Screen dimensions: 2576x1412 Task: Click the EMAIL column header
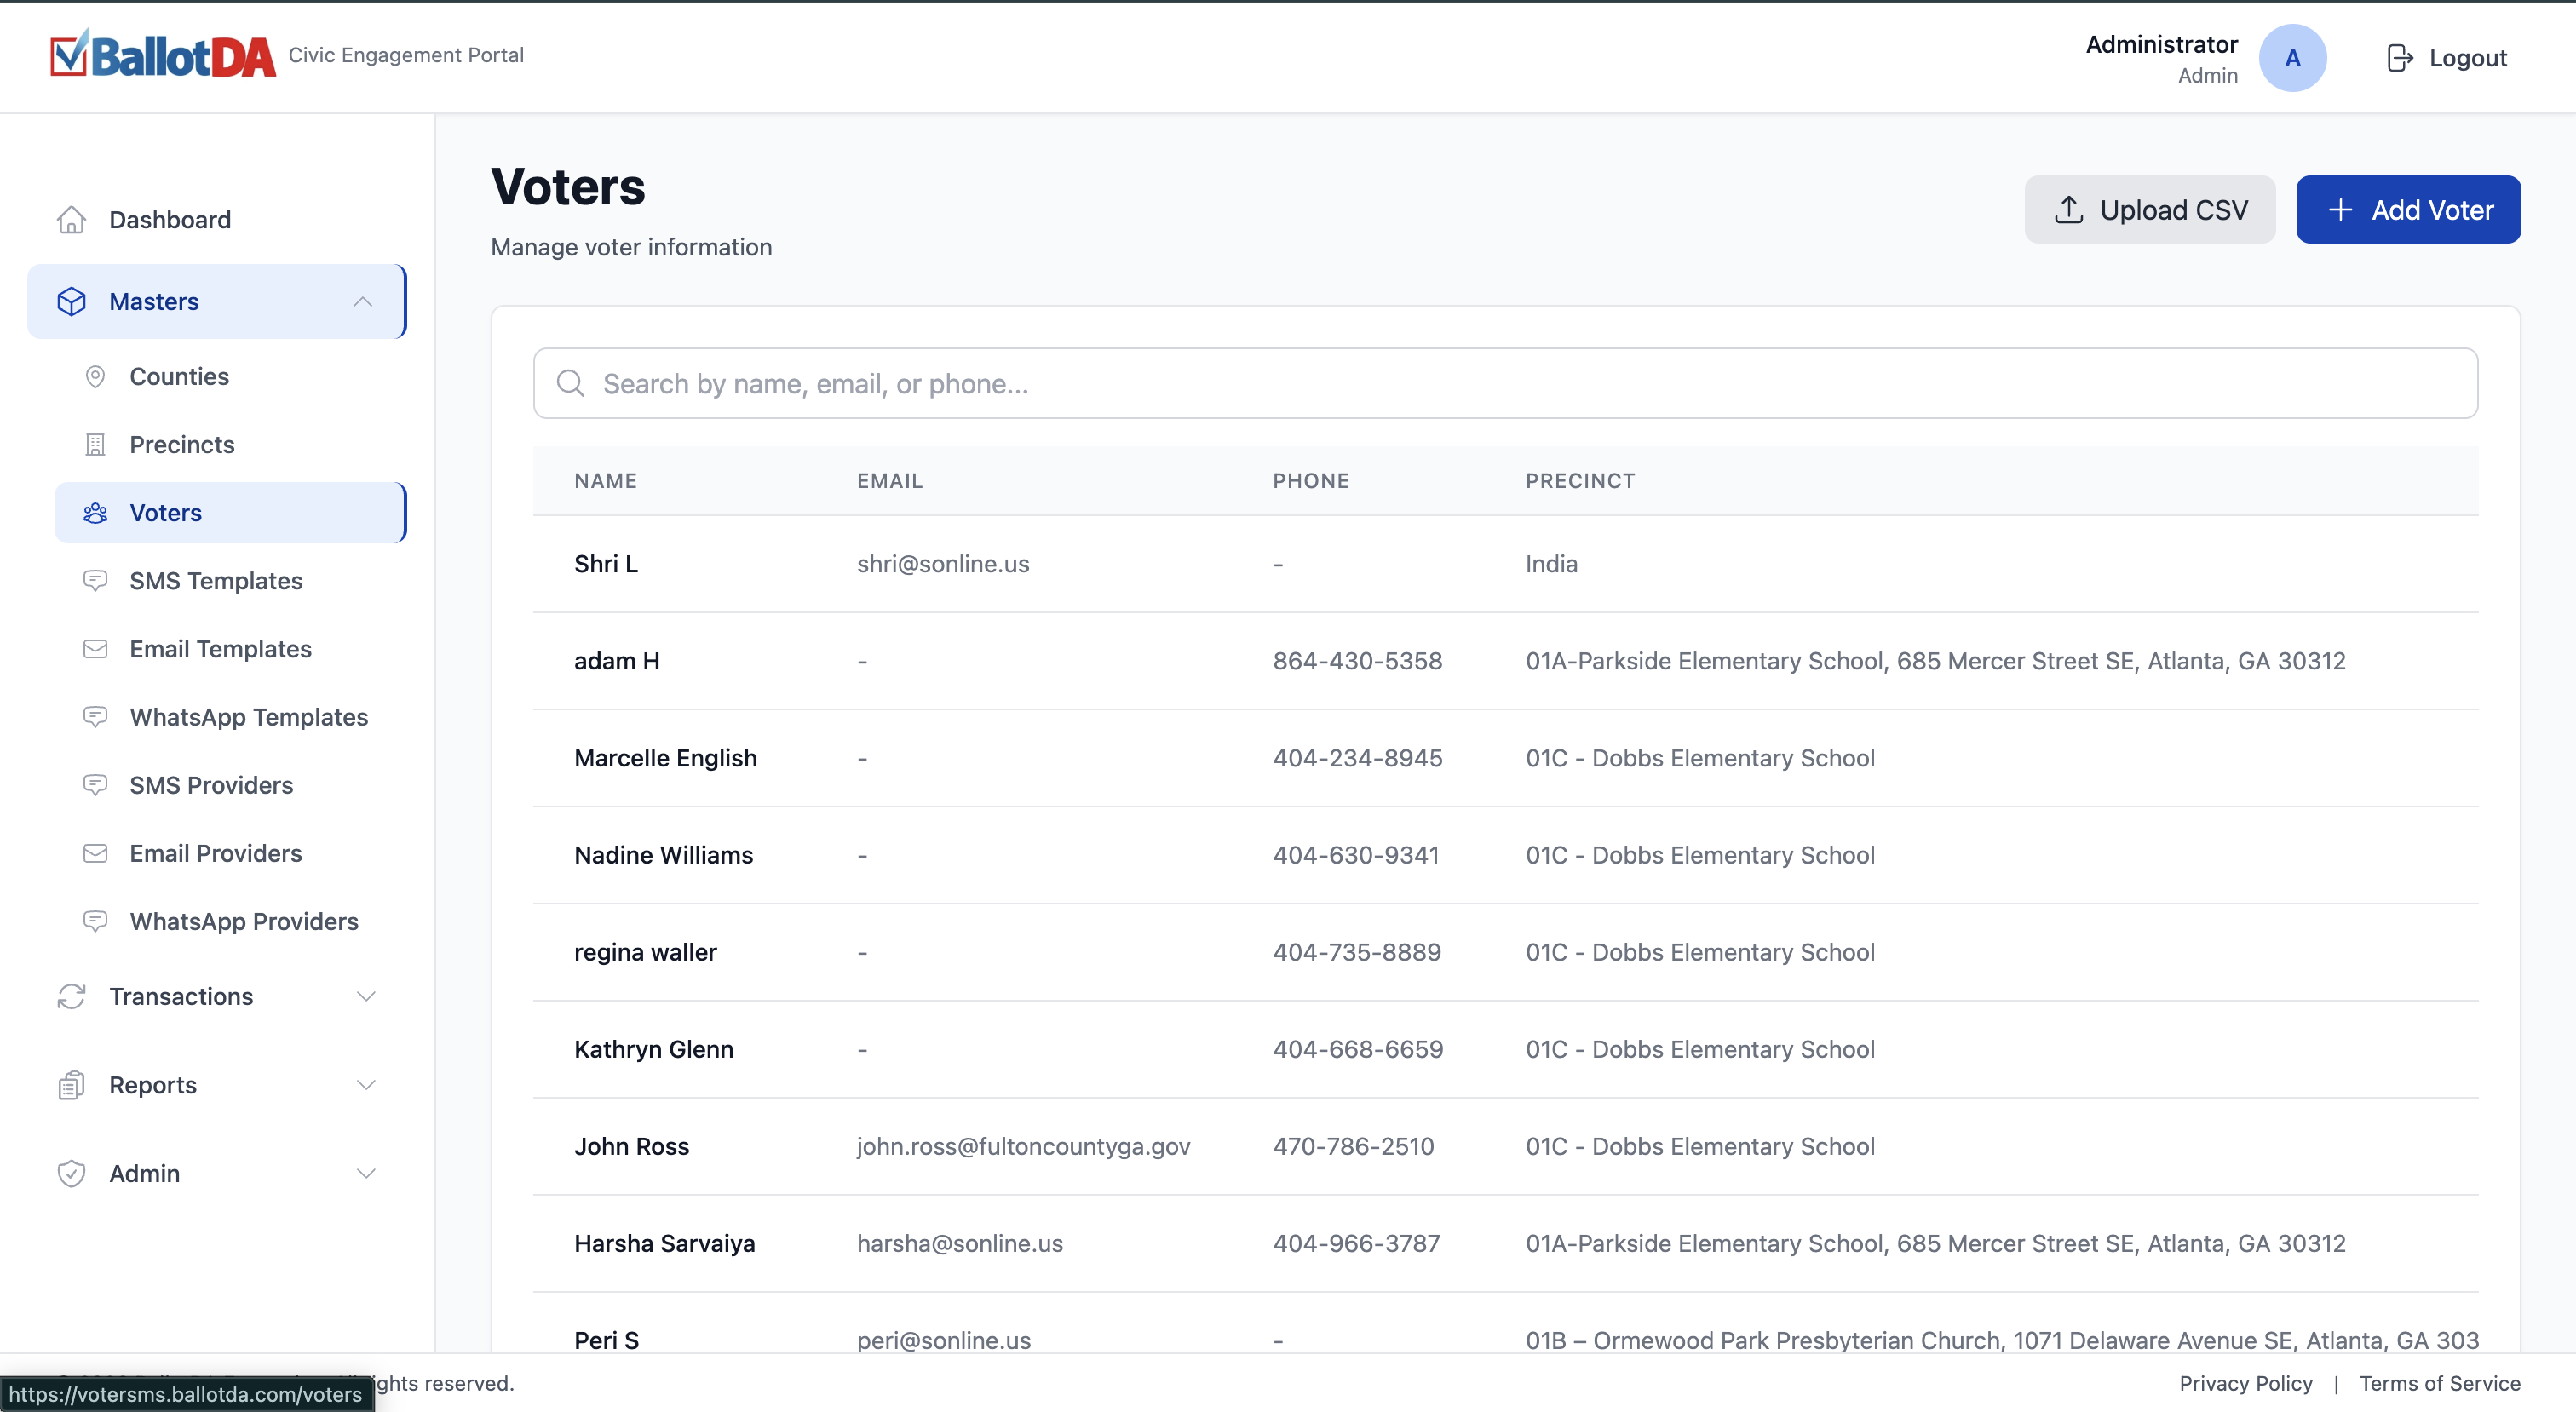(x=889, y=480)
